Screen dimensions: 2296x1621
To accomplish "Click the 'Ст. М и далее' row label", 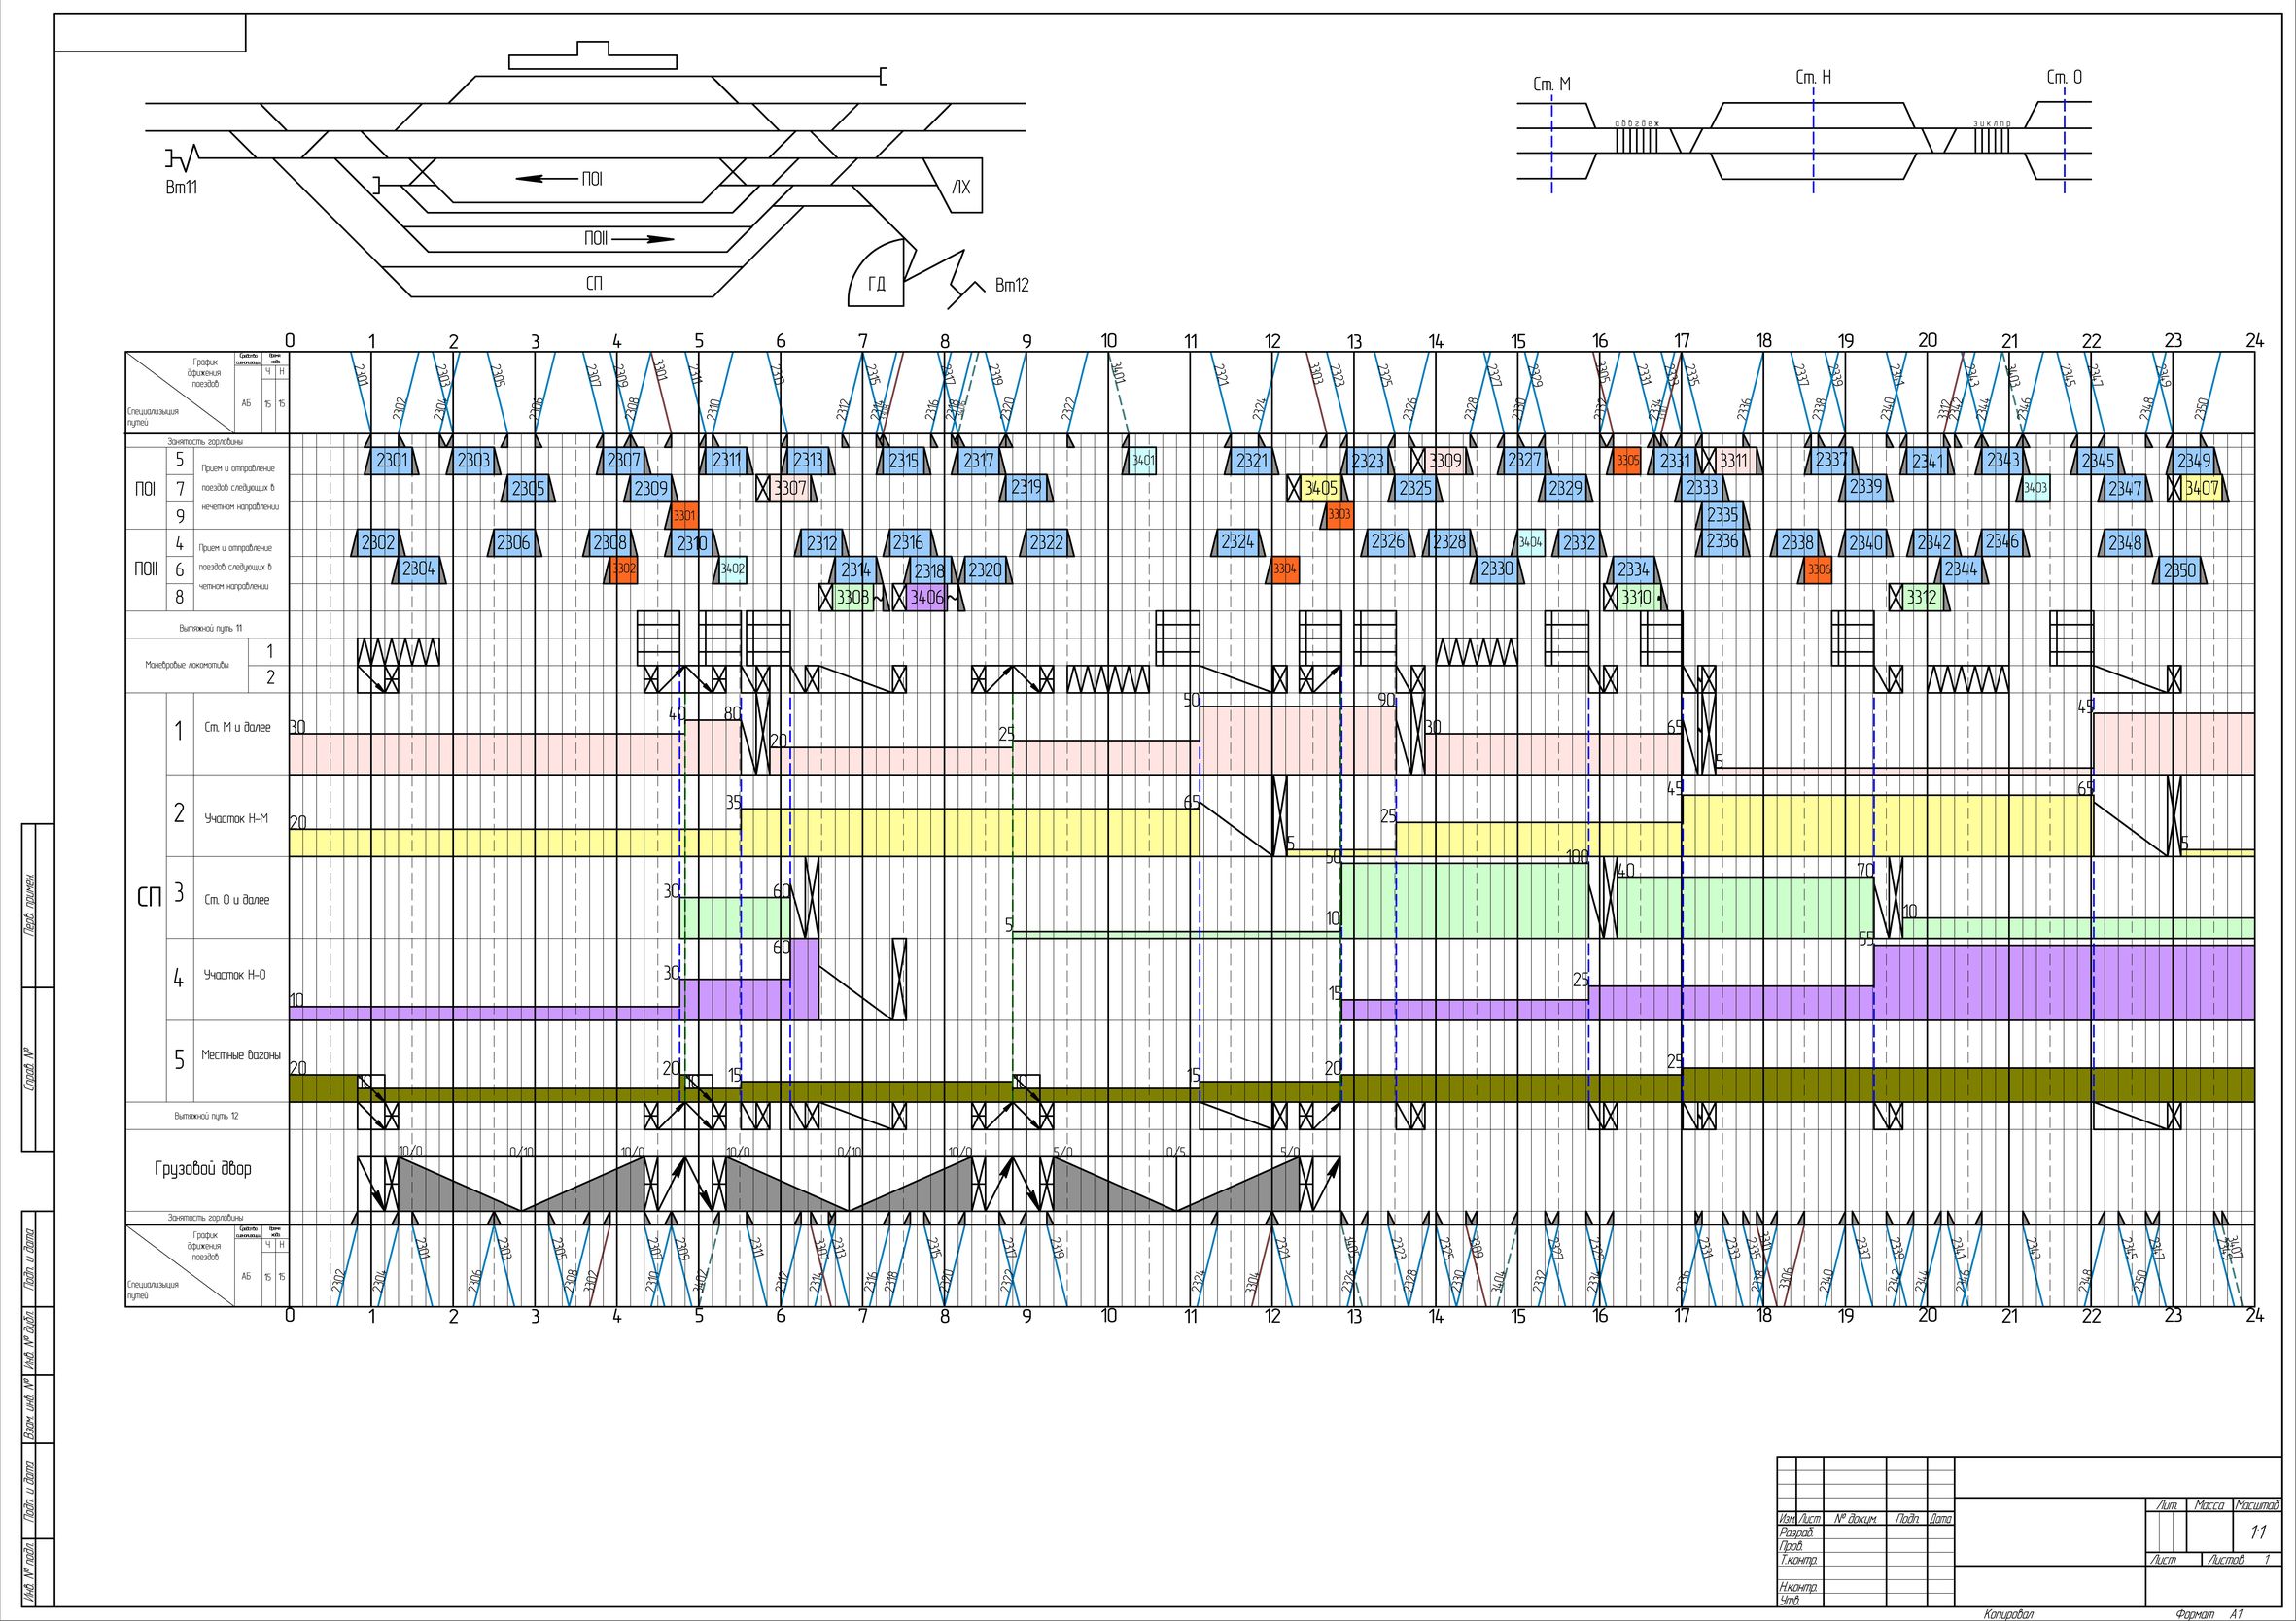I will (x=237, y=727).
